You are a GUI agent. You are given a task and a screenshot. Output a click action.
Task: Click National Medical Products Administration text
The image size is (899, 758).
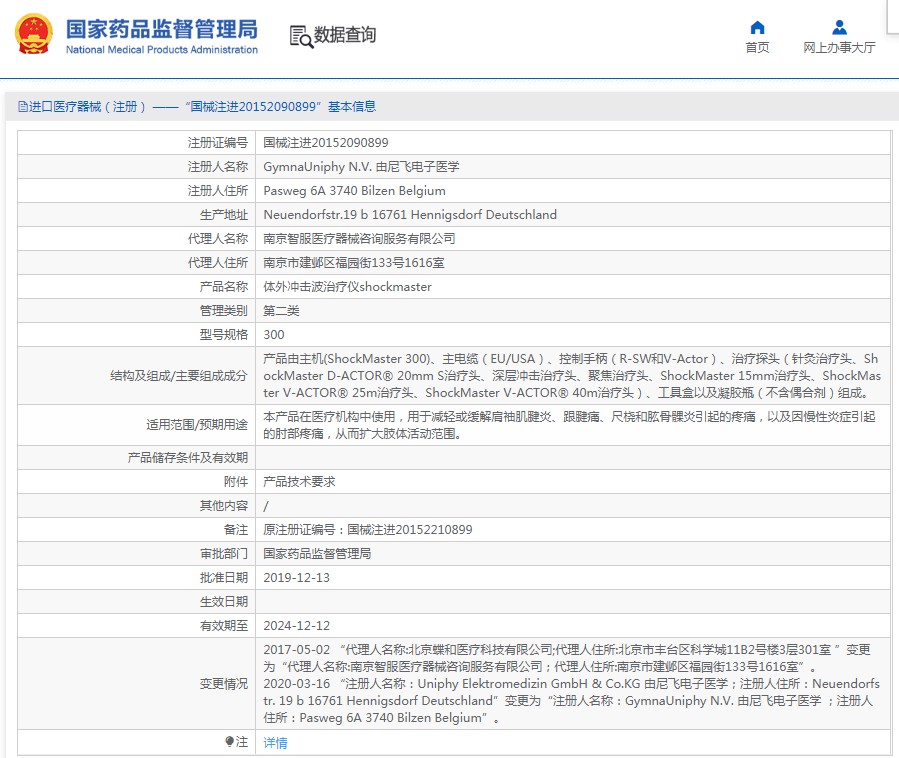tap(162, 50)
